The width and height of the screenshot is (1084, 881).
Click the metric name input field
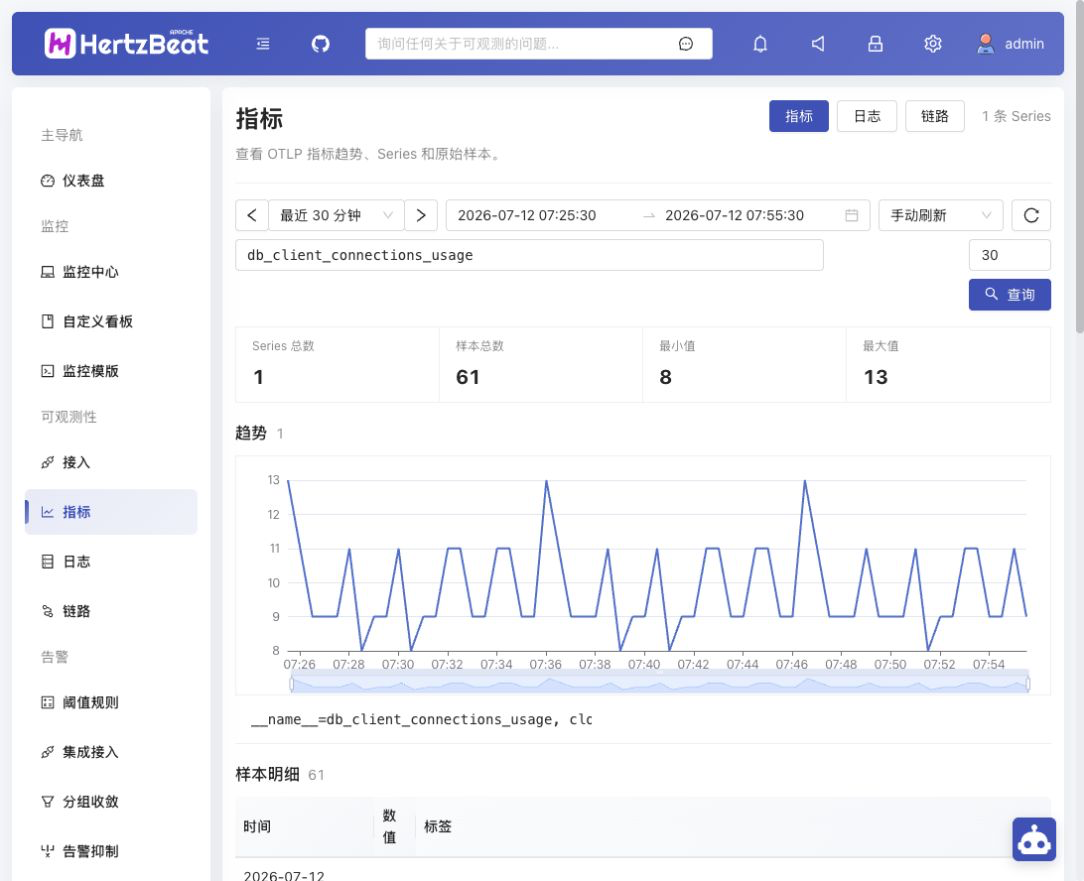(x=530, y=255)
